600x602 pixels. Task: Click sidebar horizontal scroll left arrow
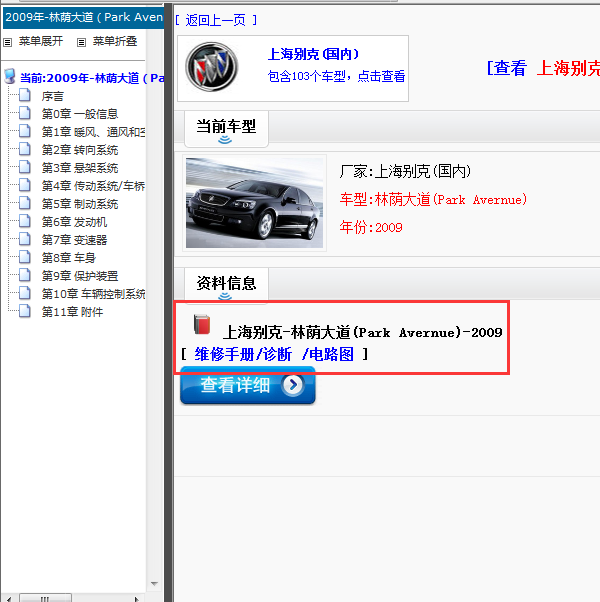pos(9,598)
